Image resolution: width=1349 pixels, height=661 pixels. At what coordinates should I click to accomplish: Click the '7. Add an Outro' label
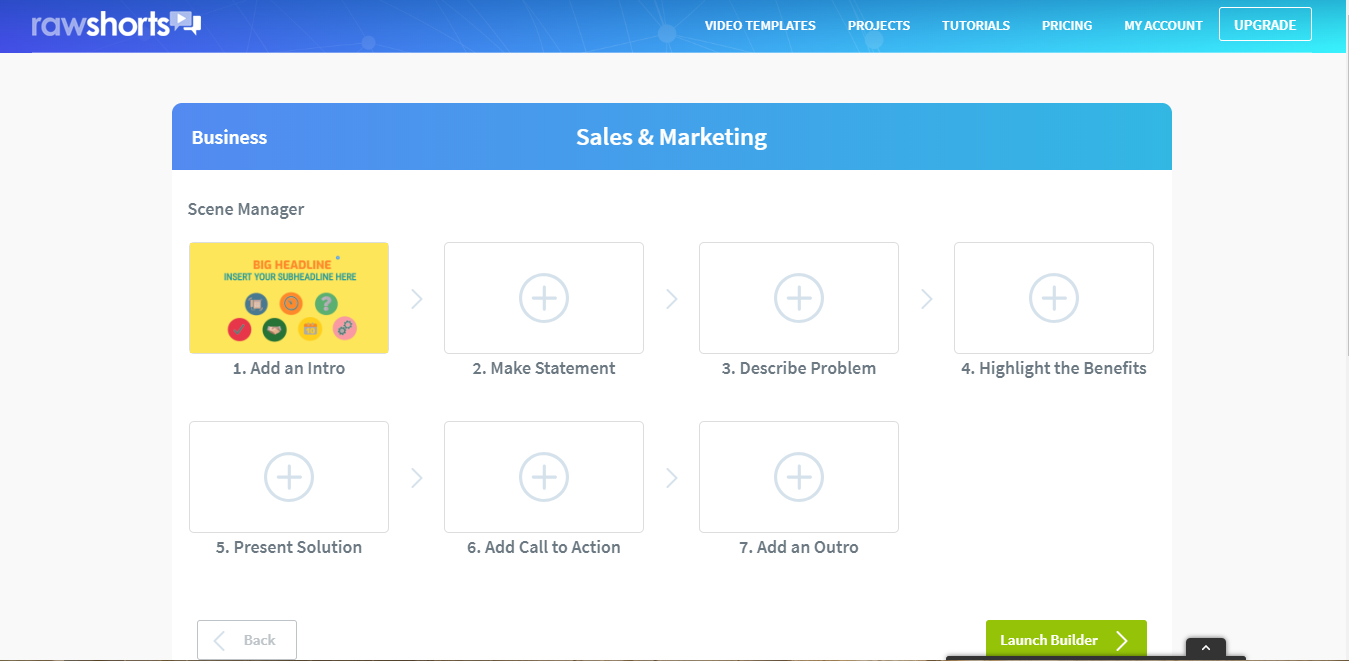click(x=799, y=547)
